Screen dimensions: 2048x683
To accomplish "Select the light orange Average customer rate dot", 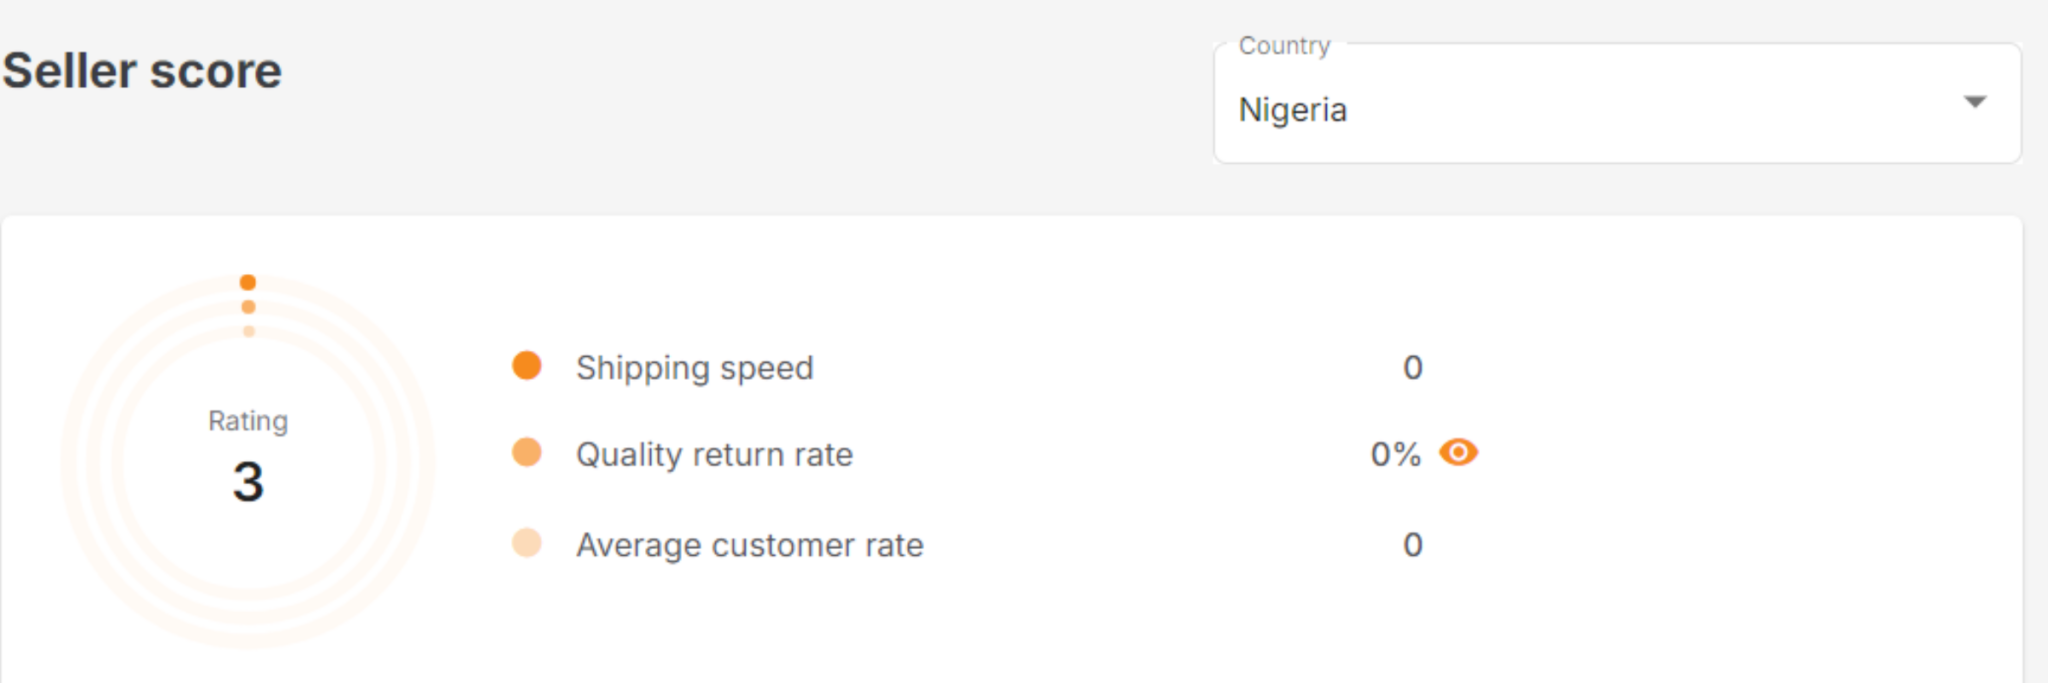I will [x=526, y=544].
